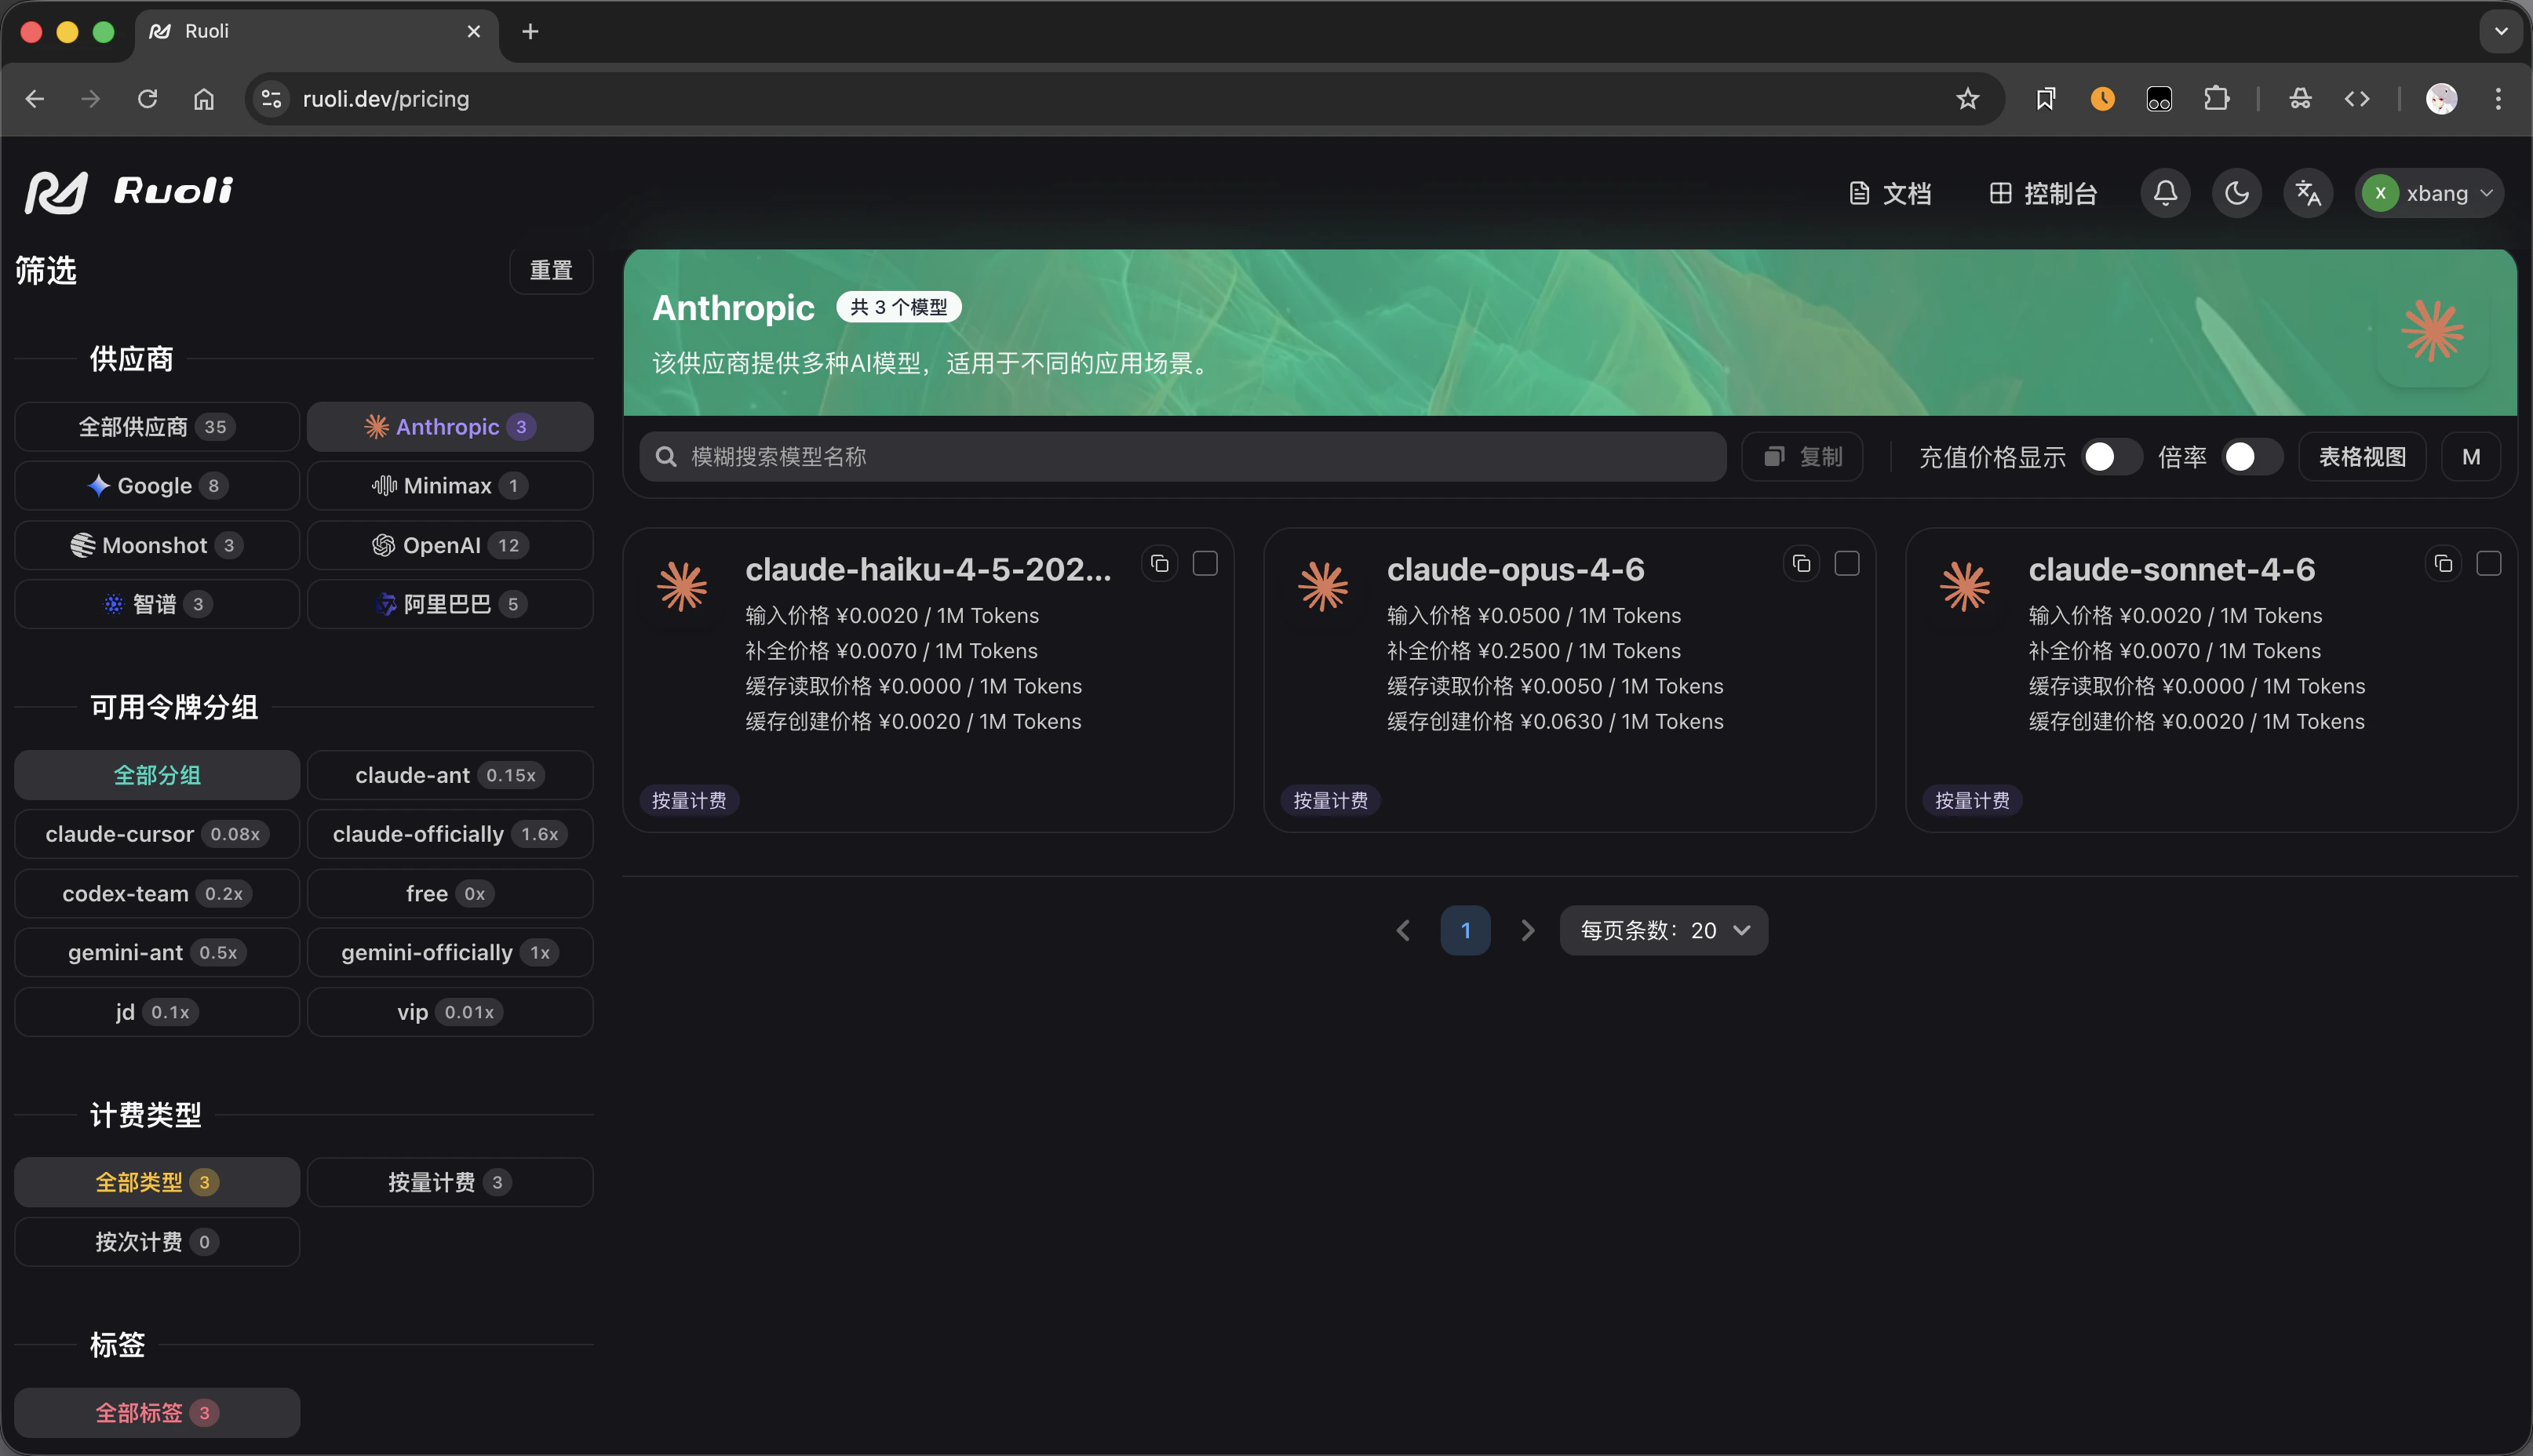Filter by 阿里巴巴 provider
Screen dimensions: 2533x1456
pos(450,604)
